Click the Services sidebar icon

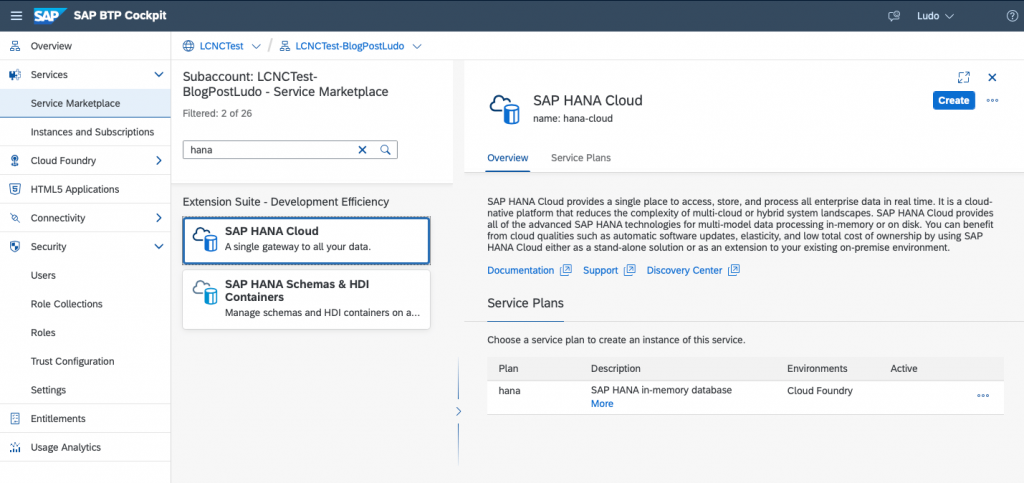14,74
